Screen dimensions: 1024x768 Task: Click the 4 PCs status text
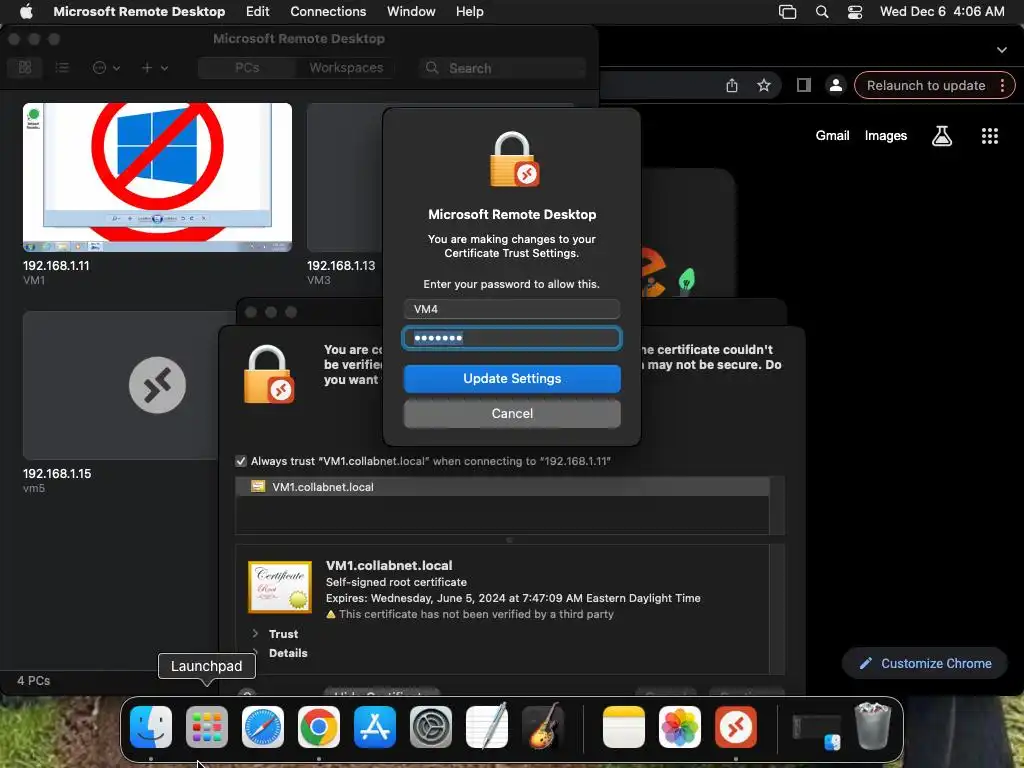pos(33,680)
